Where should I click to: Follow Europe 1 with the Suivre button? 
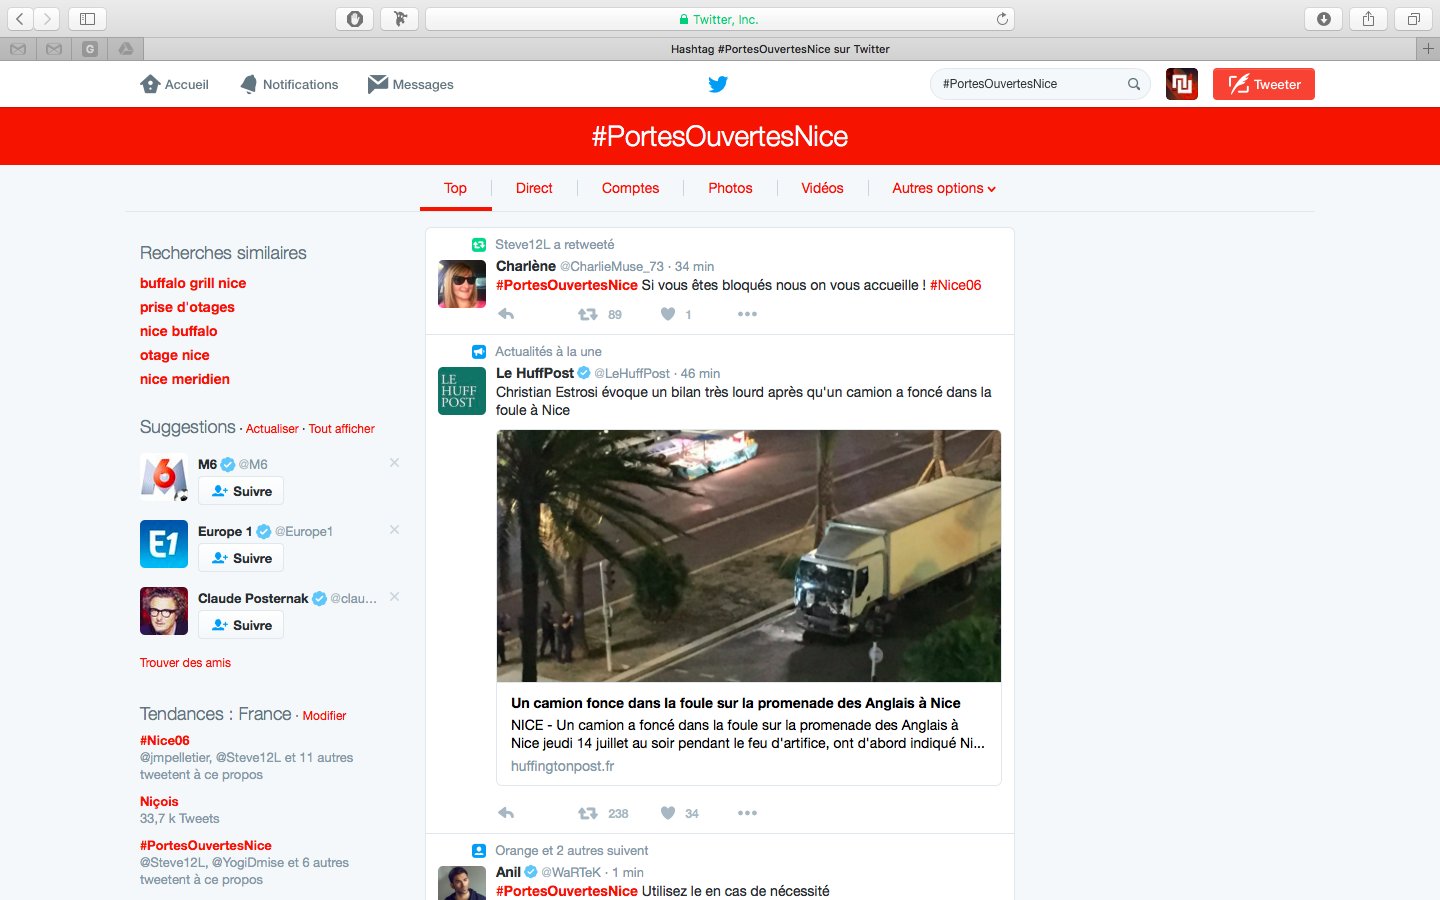[241, 558]
